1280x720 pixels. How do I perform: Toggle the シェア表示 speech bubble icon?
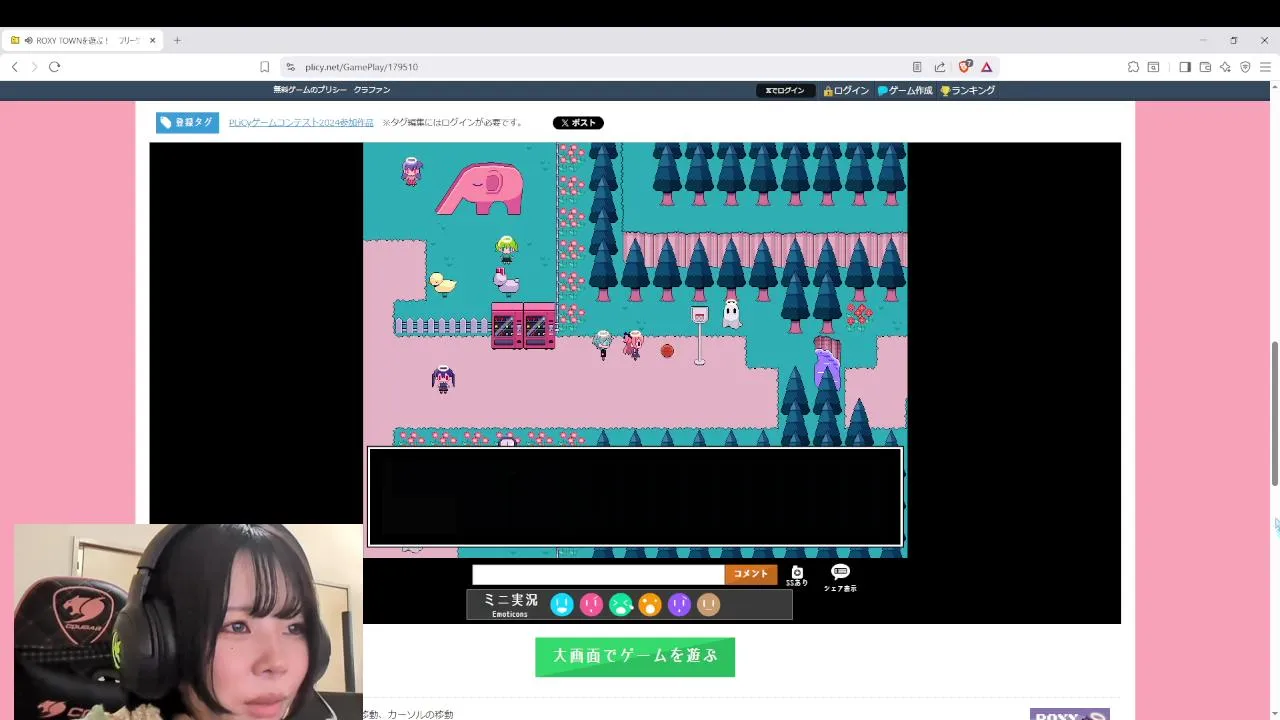840,576
